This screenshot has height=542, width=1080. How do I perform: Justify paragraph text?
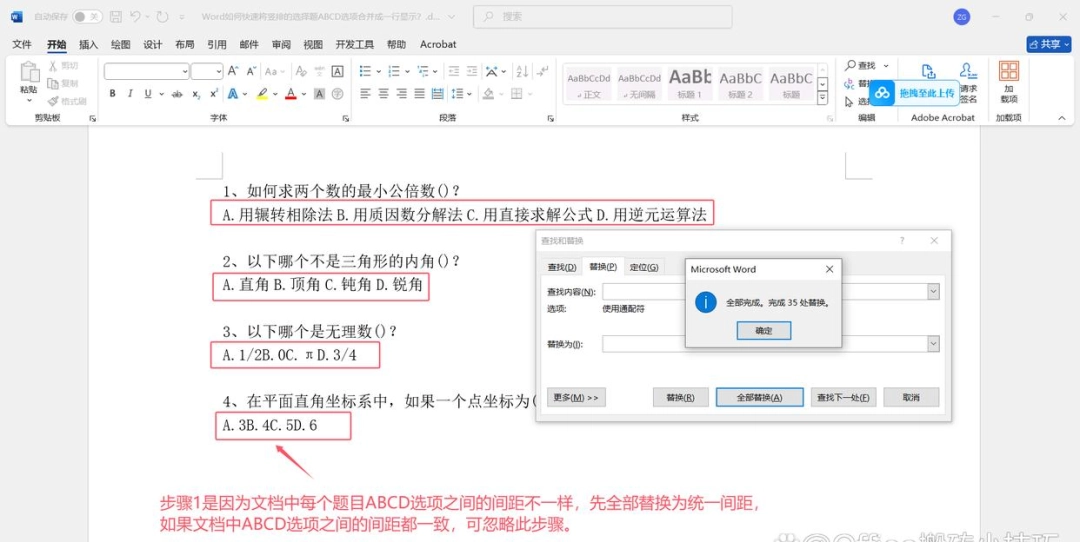tap(419, 94)
